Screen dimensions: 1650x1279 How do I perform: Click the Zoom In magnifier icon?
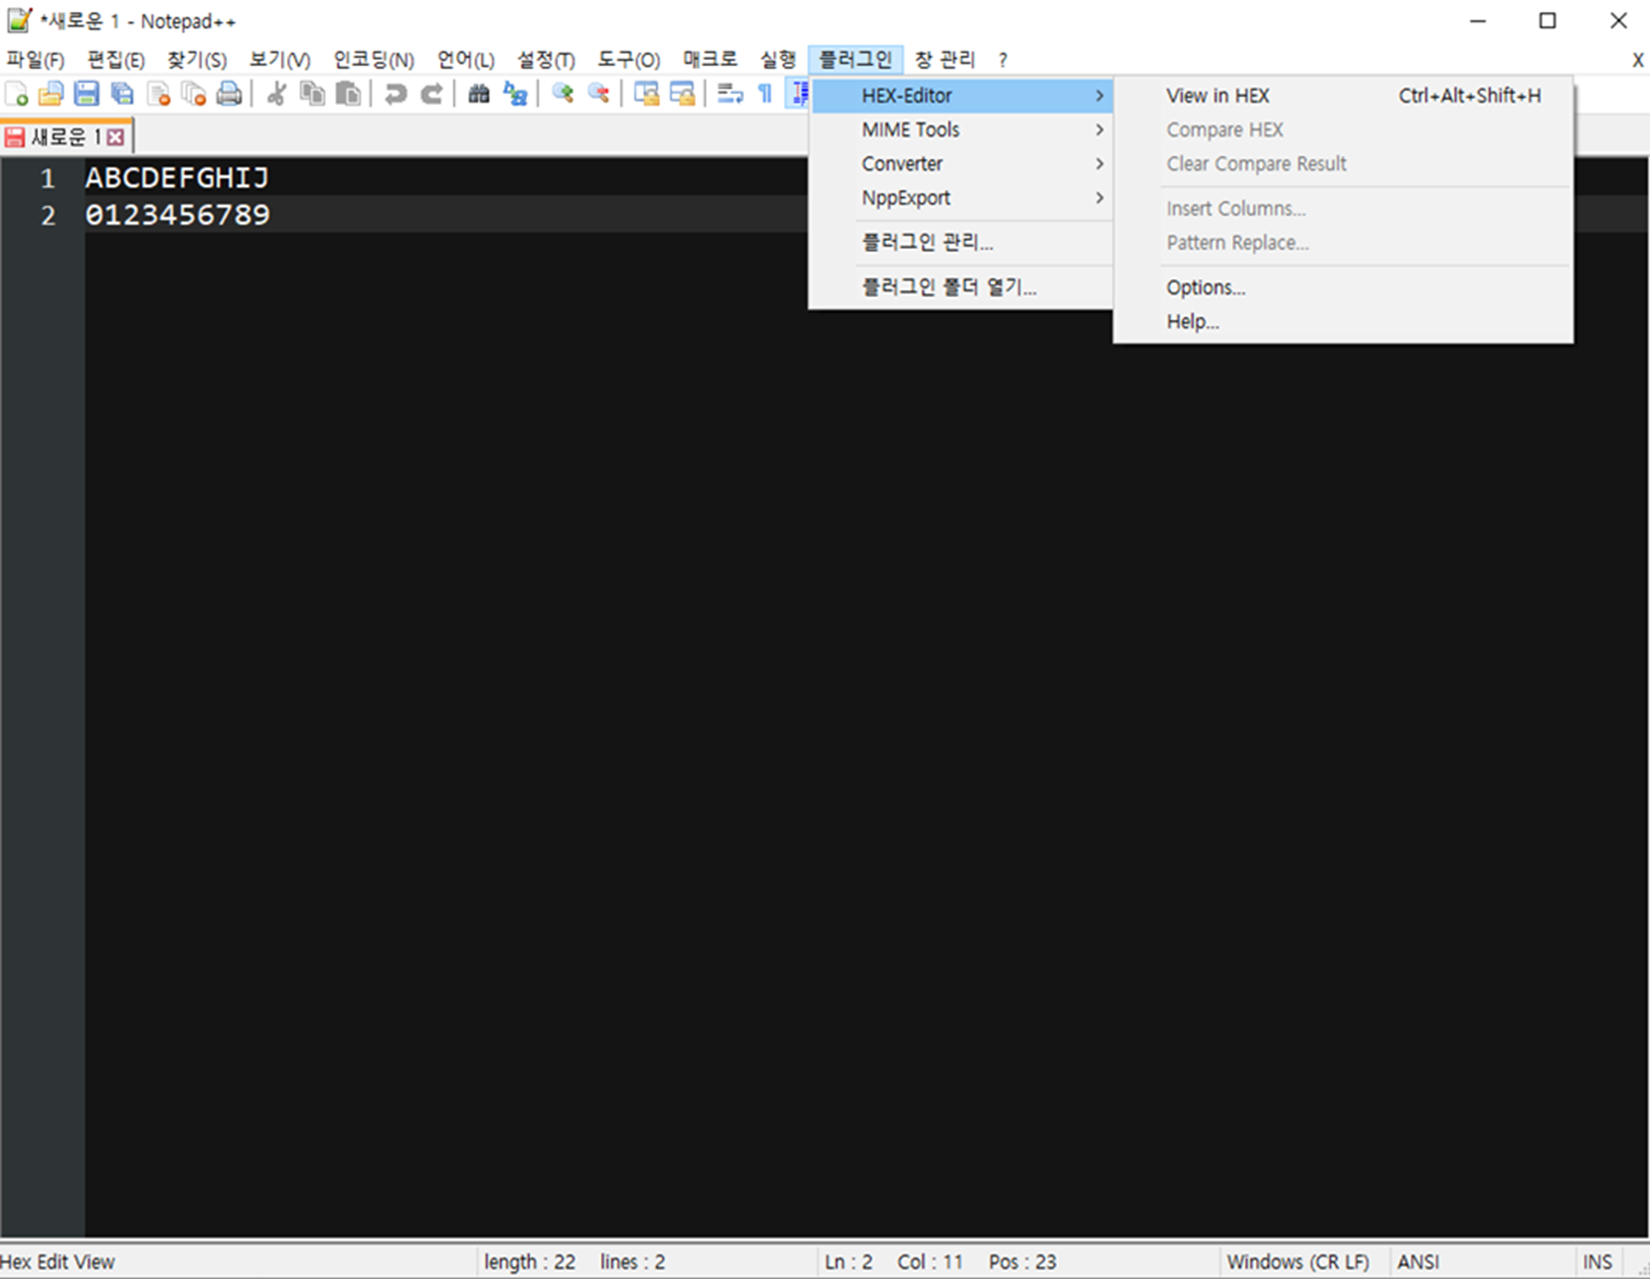563,94
